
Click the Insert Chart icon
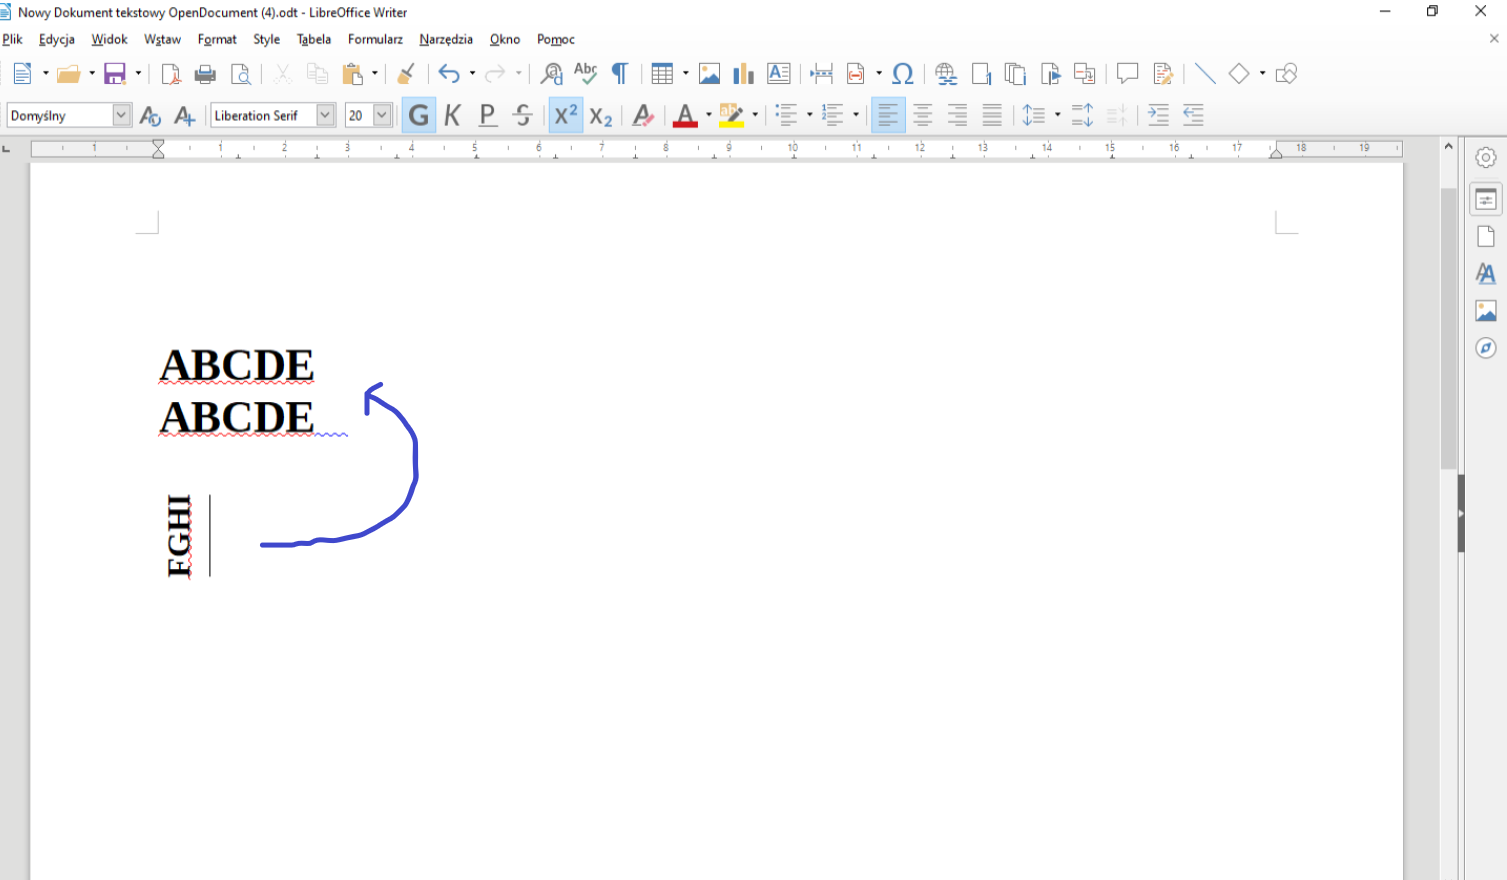(x=743, y=74)
